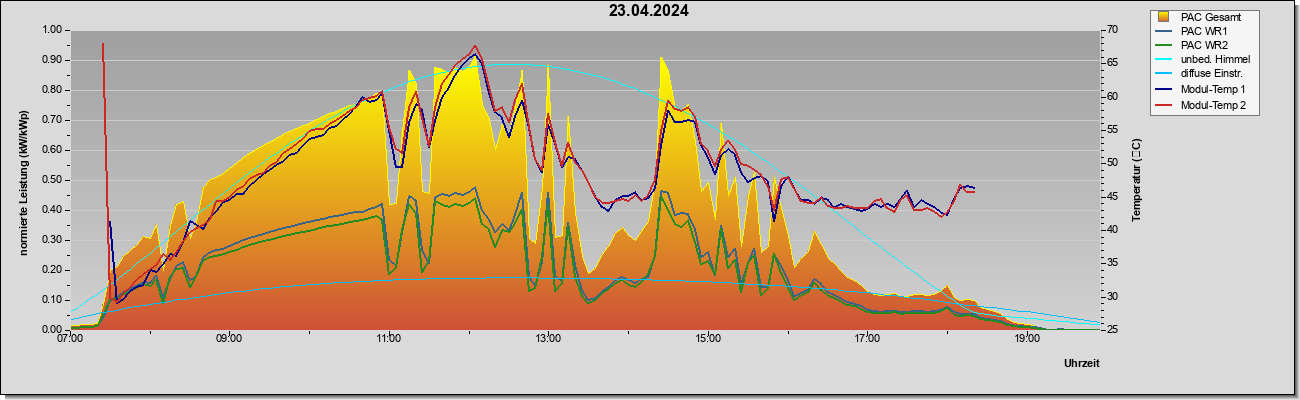Click the PAC Gesamt legend swatch

pos(1164,17)
